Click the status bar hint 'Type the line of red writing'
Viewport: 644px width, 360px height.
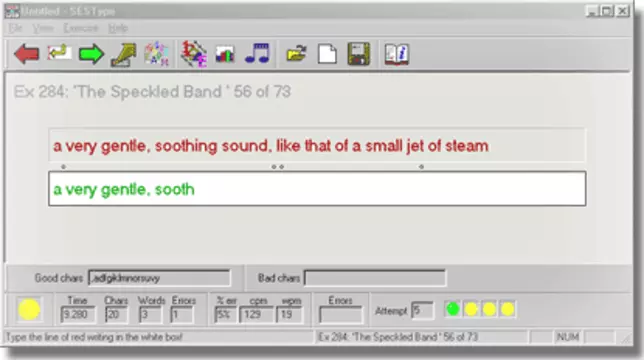tap(94, 337)
